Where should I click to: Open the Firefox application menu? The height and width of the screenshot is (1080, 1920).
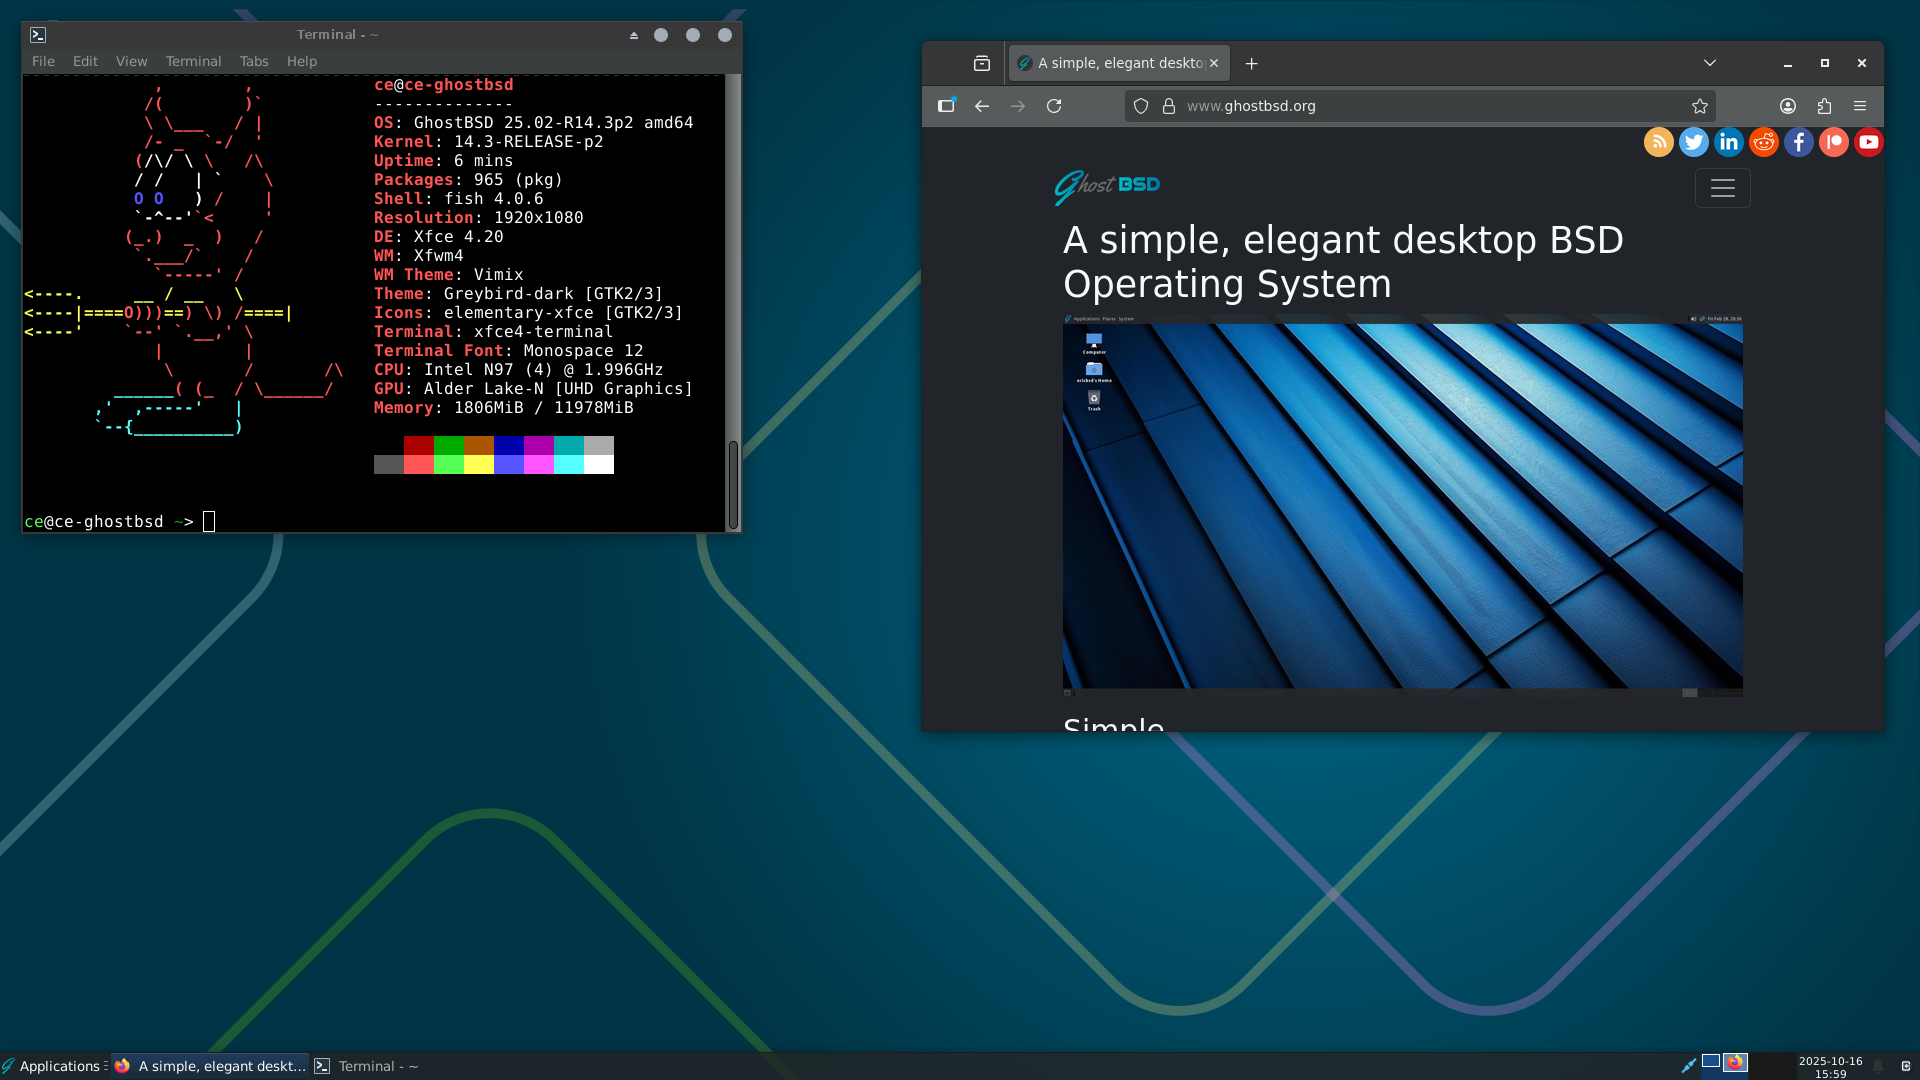point(1860,106)
